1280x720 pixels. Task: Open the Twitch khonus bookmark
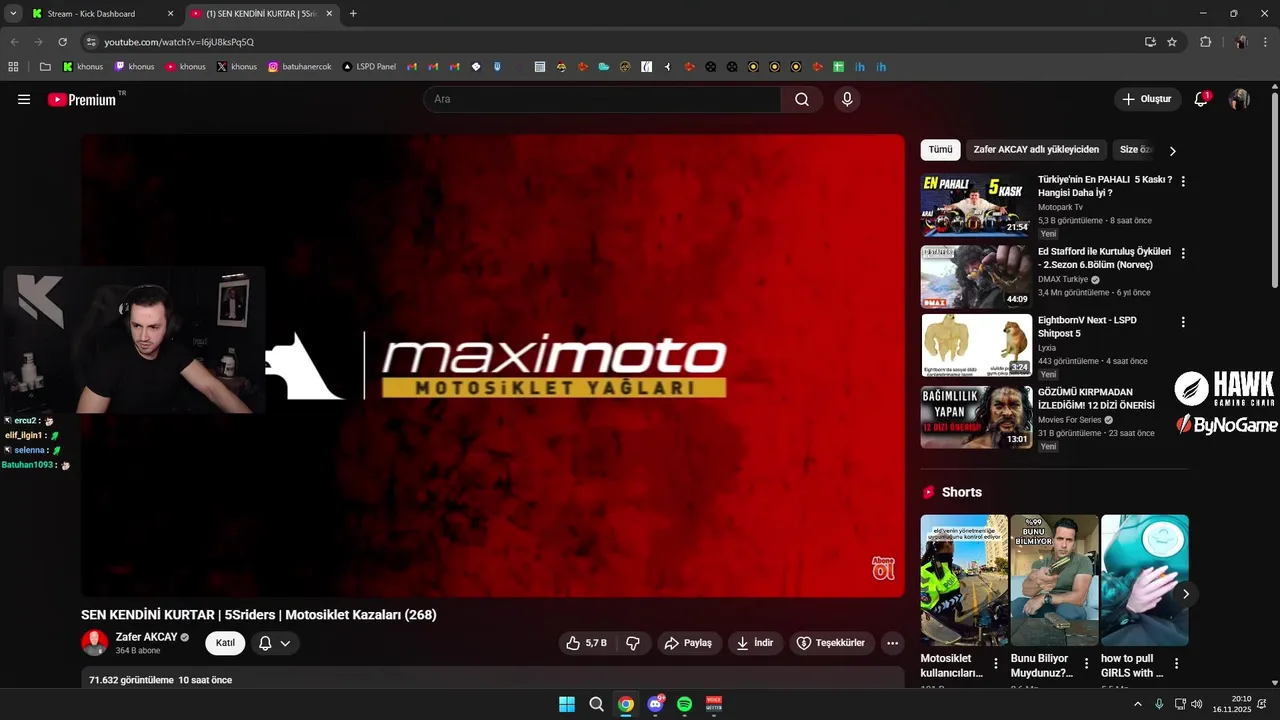point(134,67)
